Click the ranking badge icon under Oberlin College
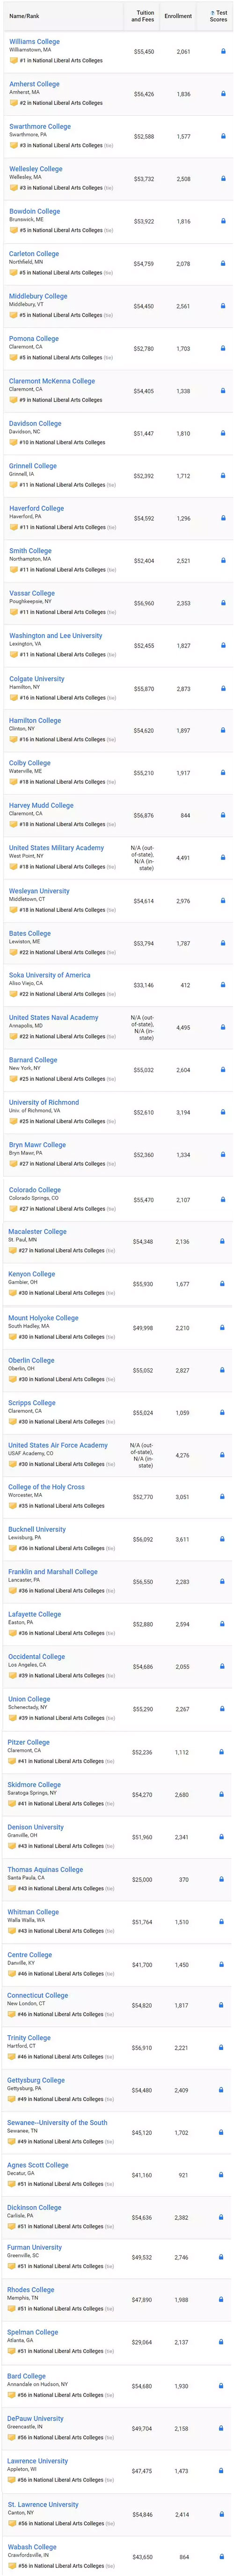 (x=14, y=1378)
